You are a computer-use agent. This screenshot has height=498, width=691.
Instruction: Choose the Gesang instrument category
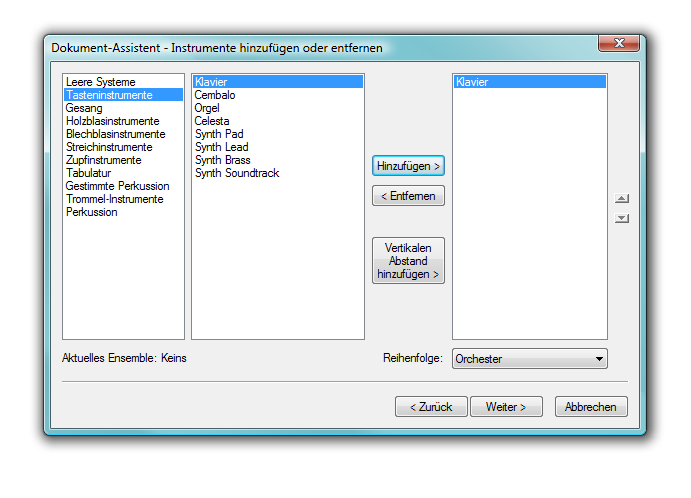point(84,108)
